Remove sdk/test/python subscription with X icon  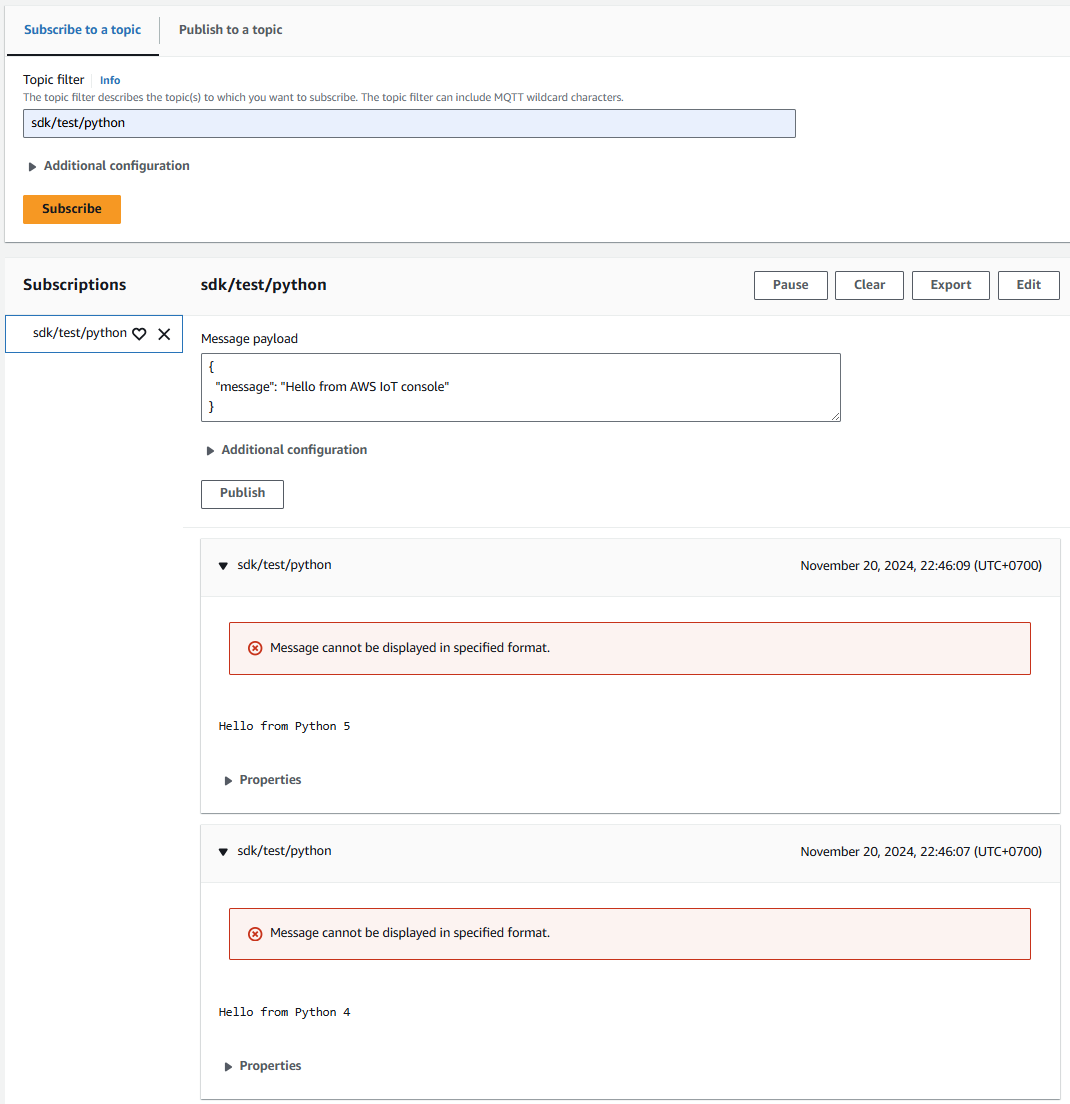click(x=164, y=334)
